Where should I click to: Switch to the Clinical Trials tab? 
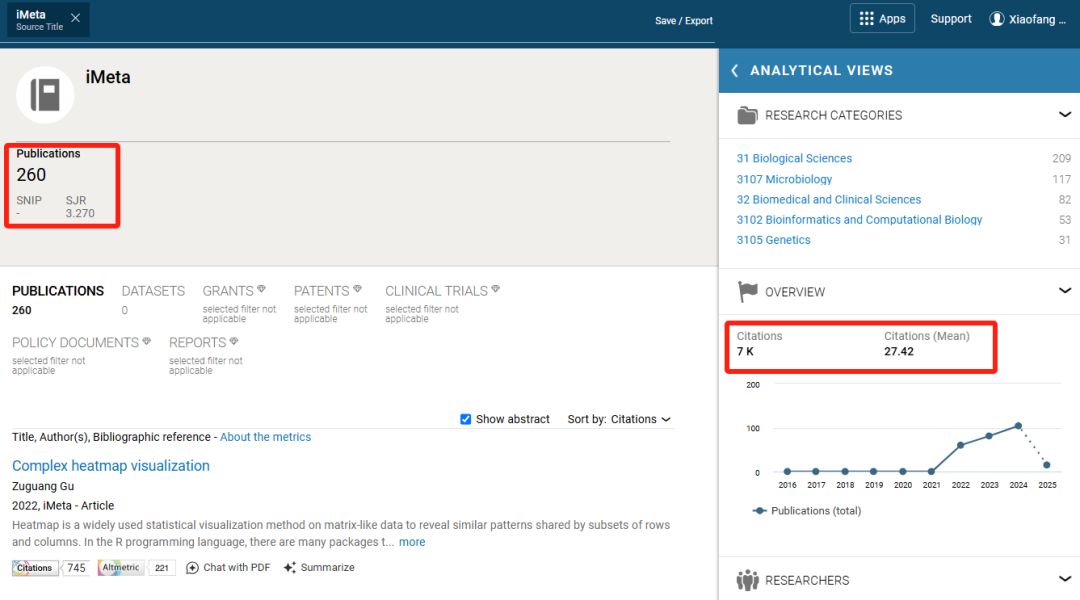point(436,291)
